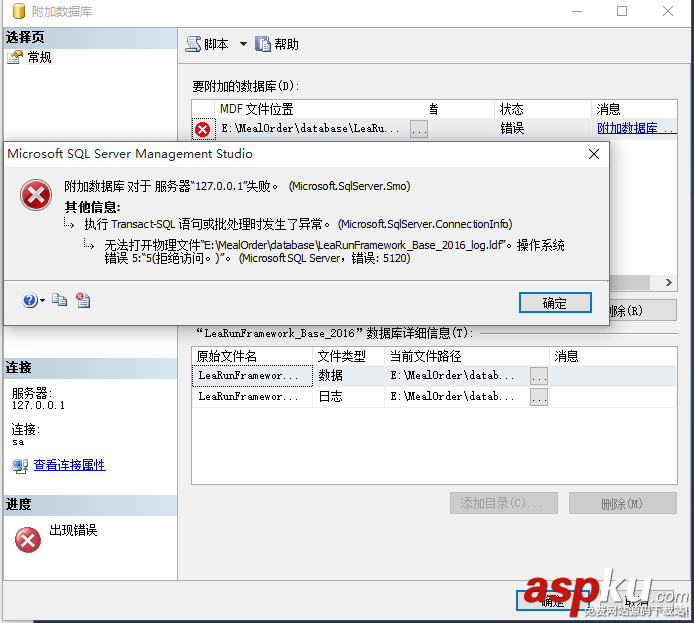Maximize the 附加数据库 window

[622, 11]
